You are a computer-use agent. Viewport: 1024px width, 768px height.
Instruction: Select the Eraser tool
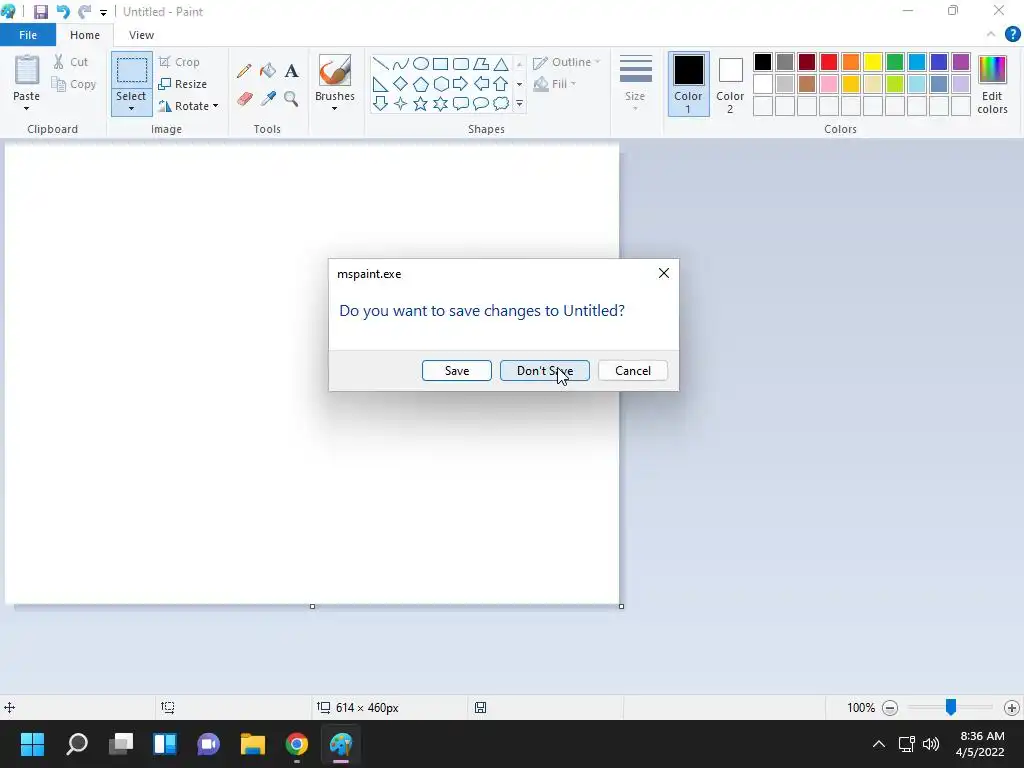(x=244, y=99)
